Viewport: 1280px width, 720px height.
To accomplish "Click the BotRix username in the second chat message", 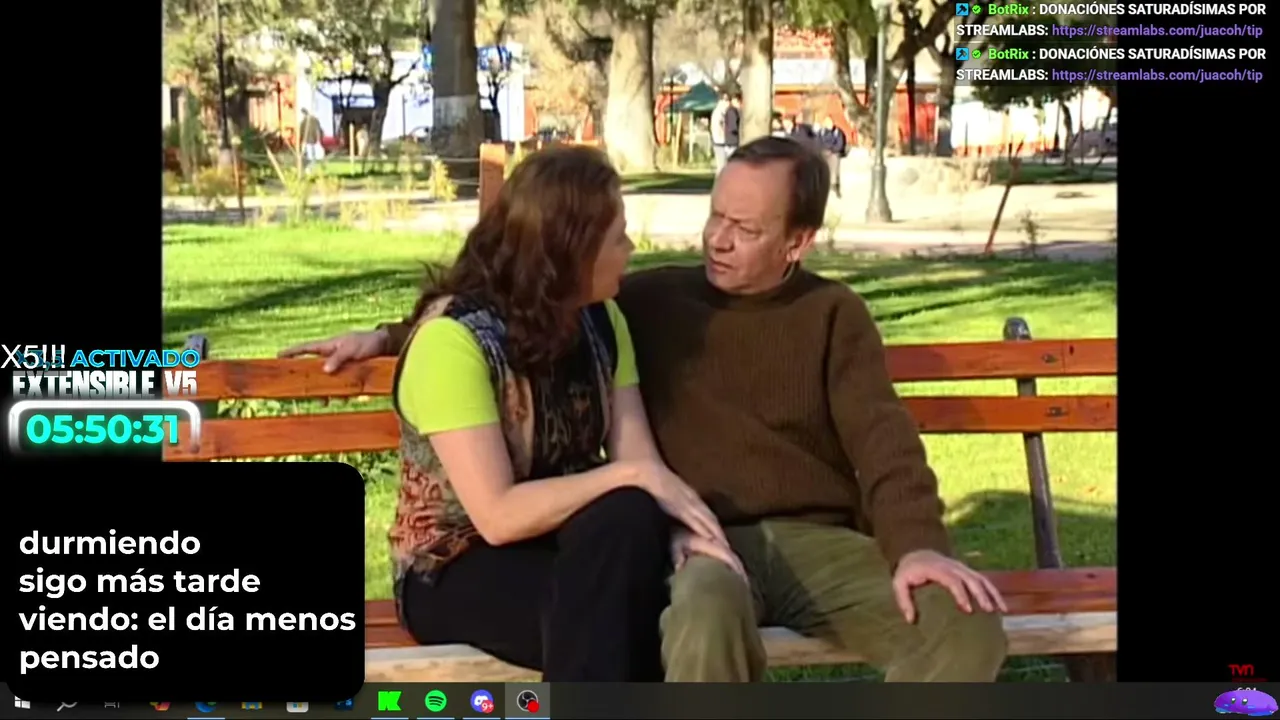I will coord(1008,54).
